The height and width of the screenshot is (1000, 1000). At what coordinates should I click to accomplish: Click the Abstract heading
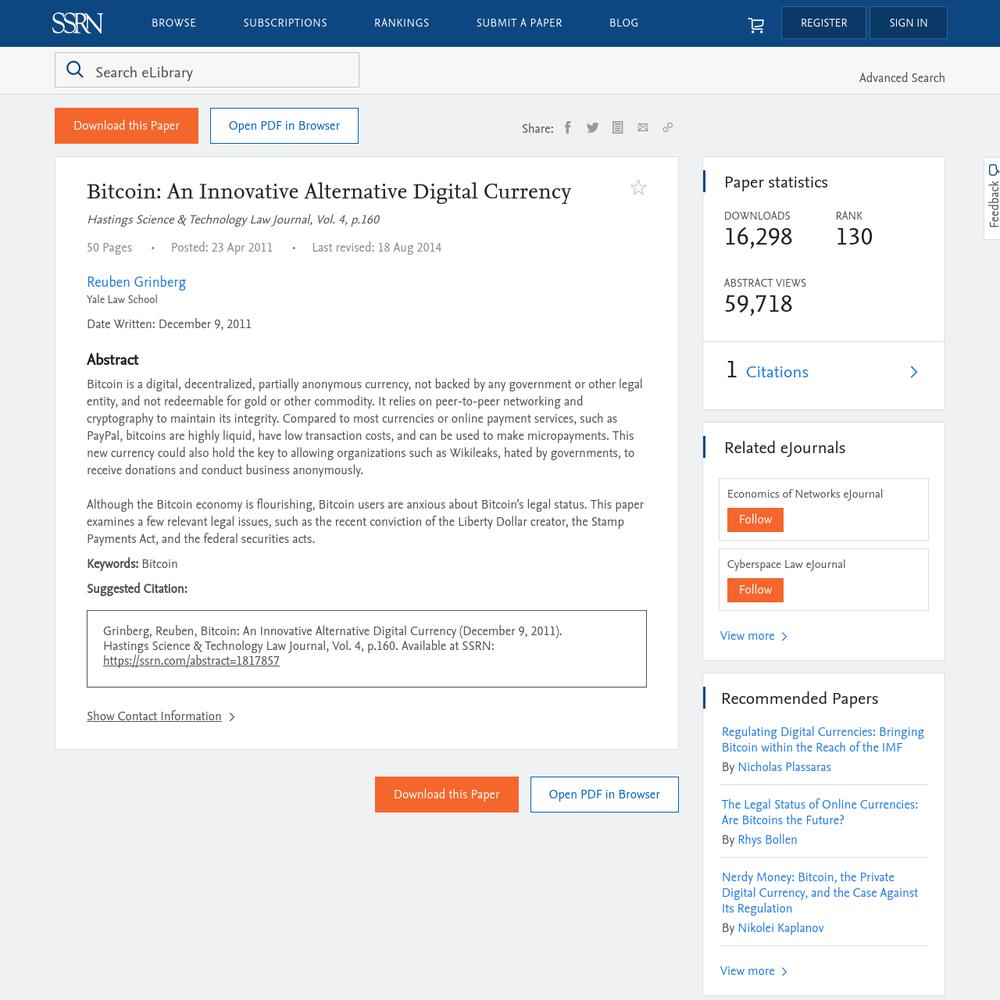pyautogui.click(x=112, y=360)
